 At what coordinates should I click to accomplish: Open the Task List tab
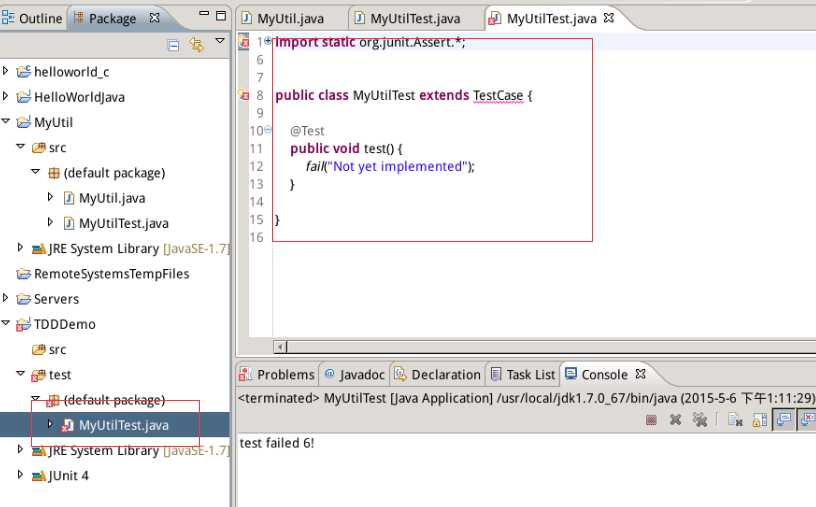(523, 375)
